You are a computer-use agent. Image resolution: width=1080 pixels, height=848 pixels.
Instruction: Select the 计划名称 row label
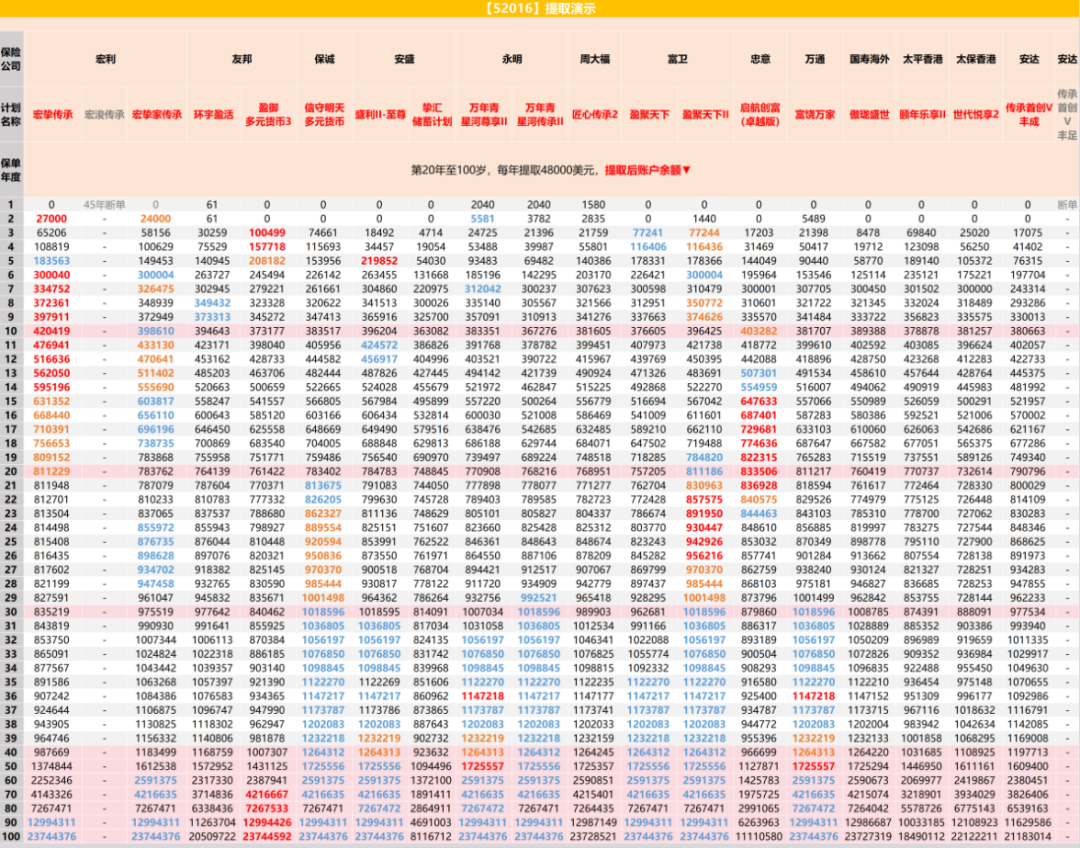point(11,115)
